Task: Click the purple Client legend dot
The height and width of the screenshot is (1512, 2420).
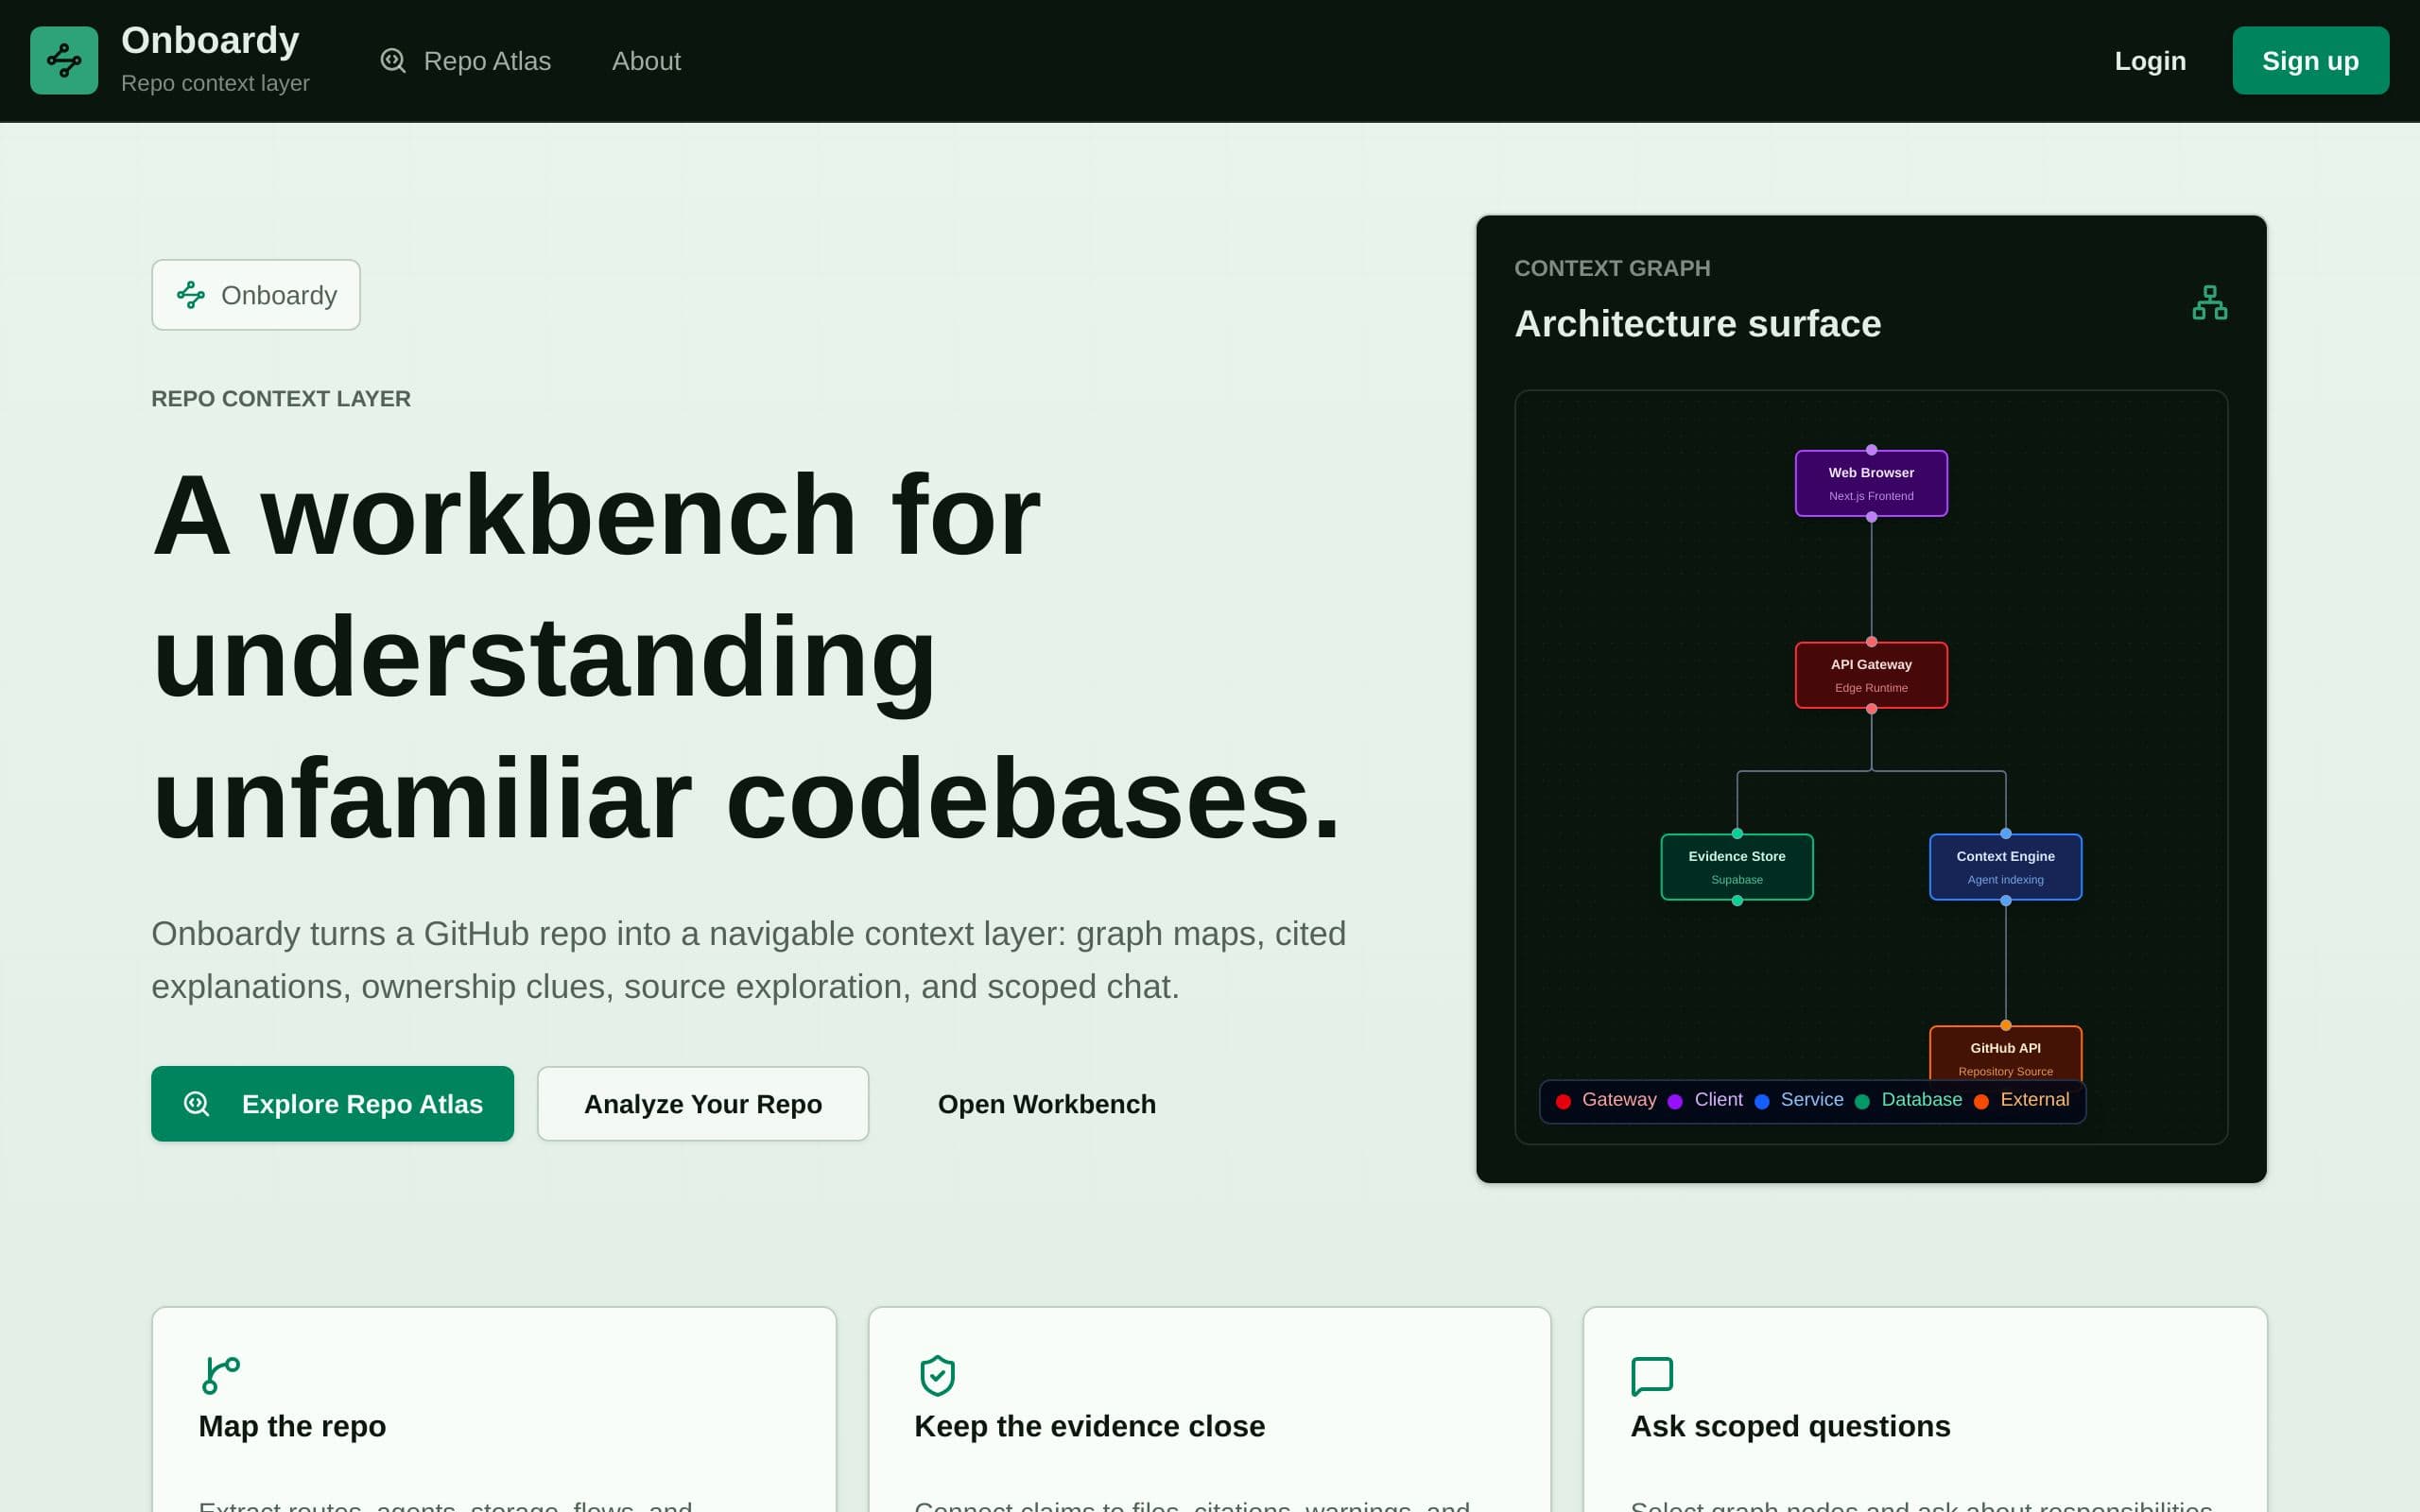Action: [1675, 1101]
